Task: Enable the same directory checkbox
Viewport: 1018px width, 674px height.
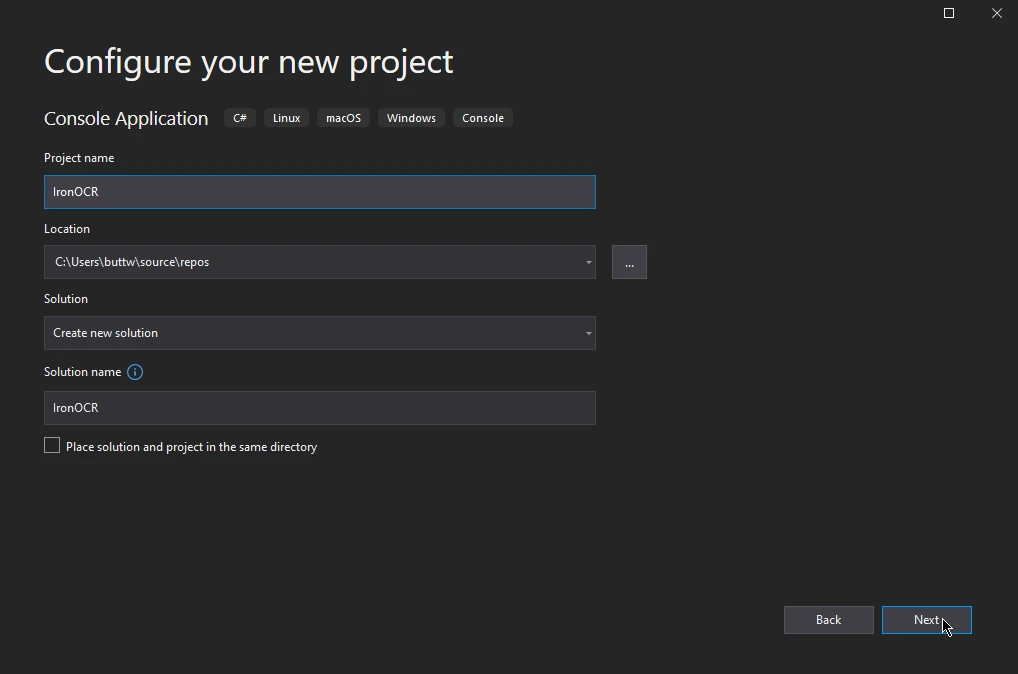Action: [52, 446]
